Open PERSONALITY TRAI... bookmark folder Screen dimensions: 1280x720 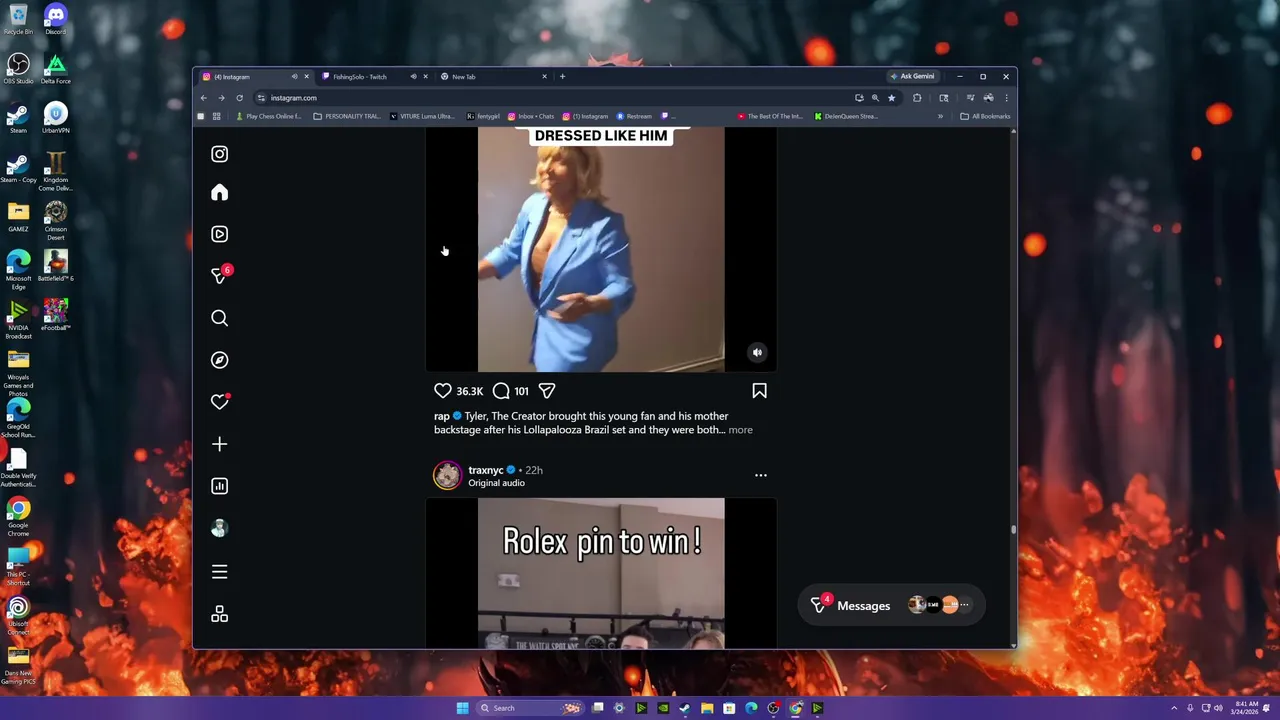point(347,116)
